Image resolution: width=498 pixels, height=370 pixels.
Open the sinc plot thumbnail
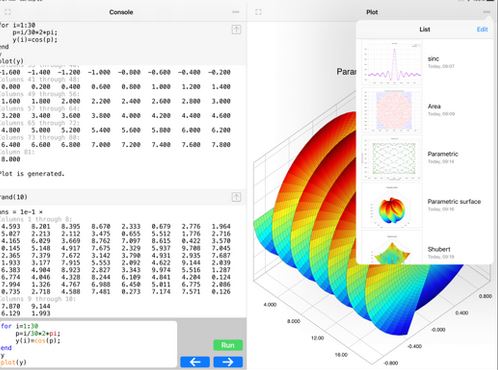[x=392, y=63]
